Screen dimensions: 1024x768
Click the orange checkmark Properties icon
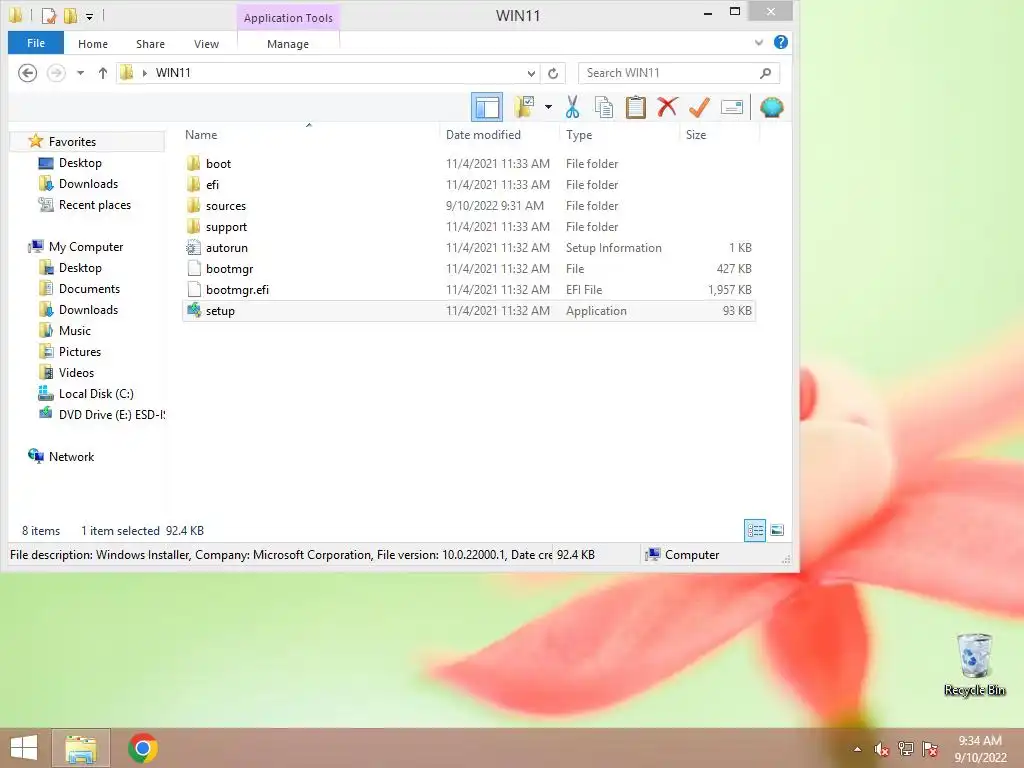click(699, 107)
